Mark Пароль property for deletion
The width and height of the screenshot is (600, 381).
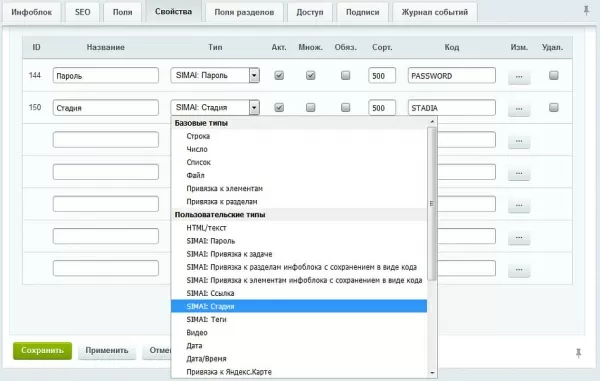pyautogui.click(x=554, y=75)
